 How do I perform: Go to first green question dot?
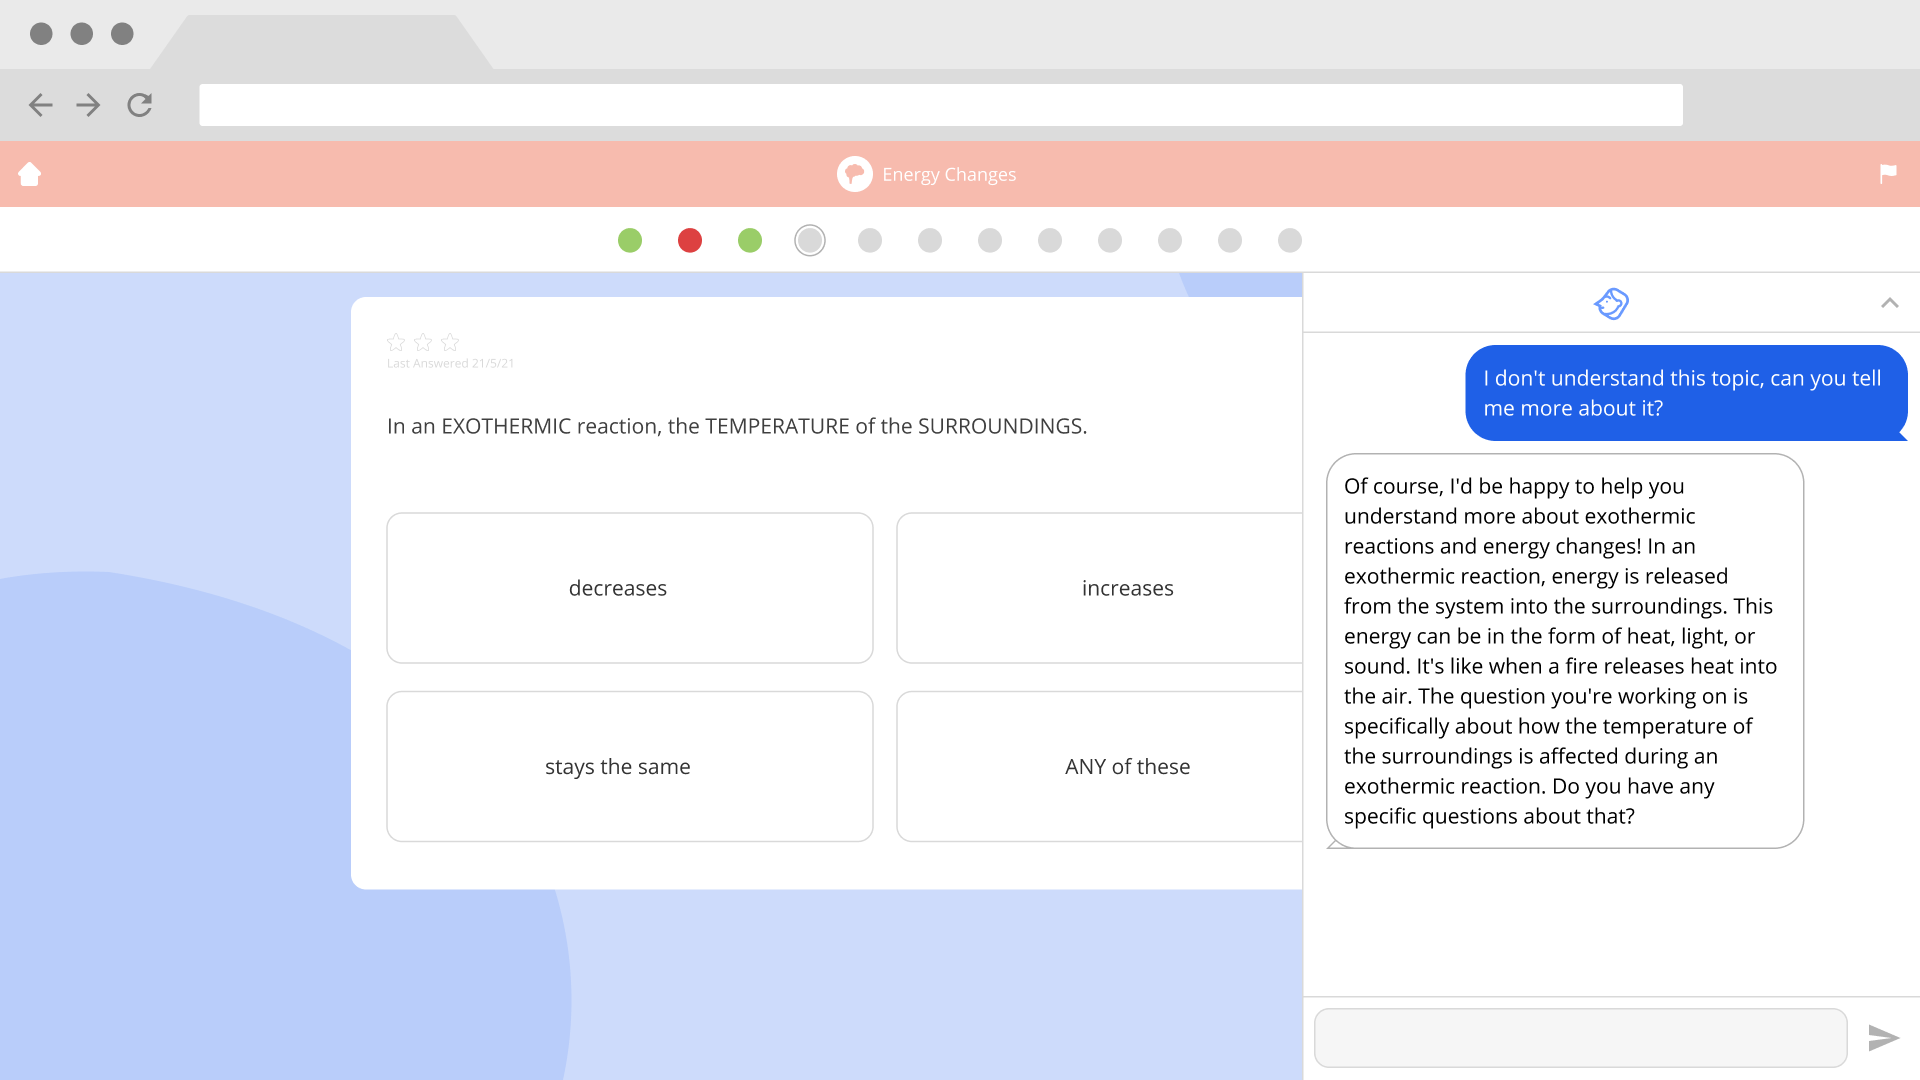point(630,240)
